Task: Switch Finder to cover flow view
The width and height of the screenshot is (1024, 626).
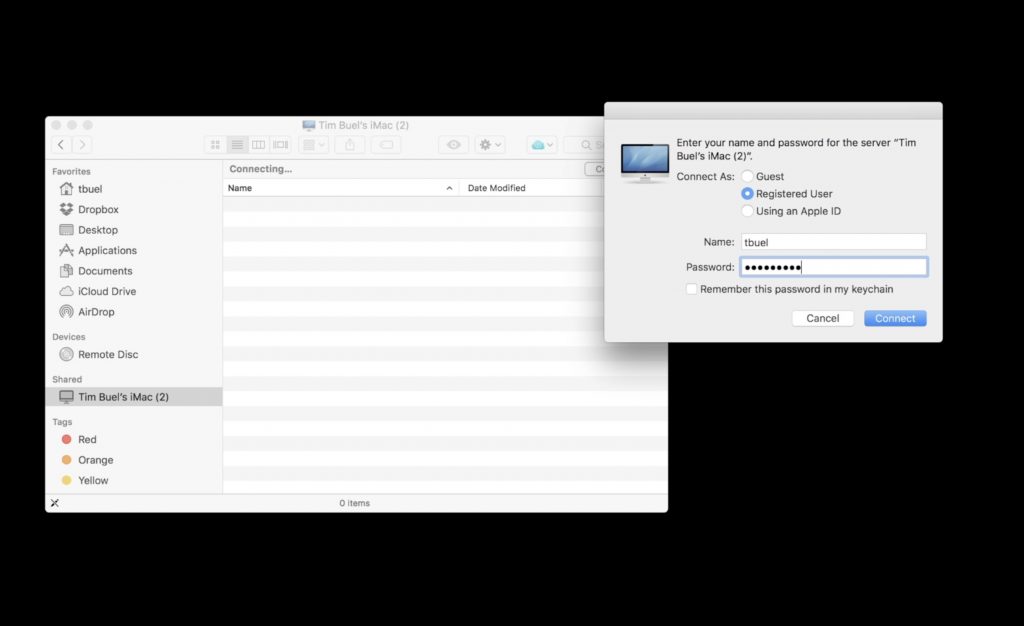Action: pos(281,144)
